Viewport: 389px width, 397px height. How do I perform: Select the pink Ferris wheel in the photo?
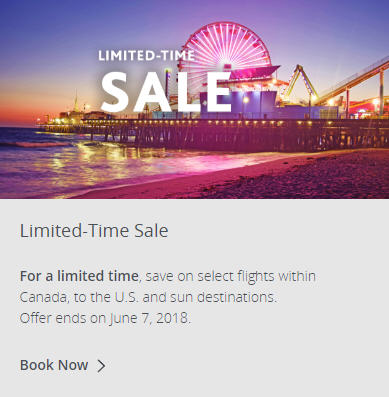[x=225, y=55]
